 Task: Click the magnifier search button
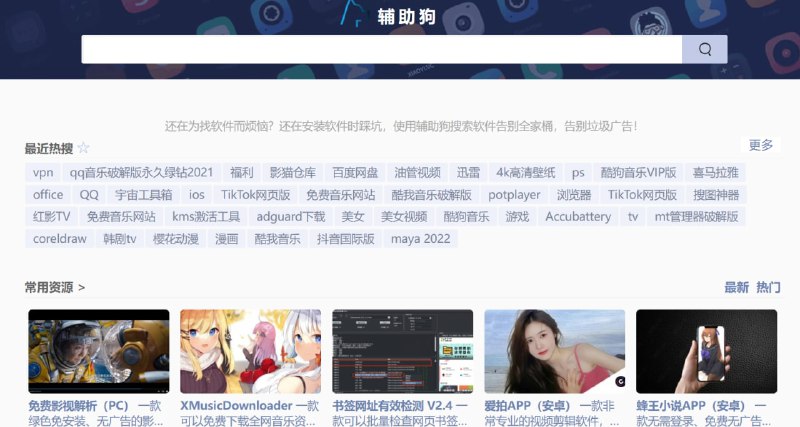coord(705,49)
